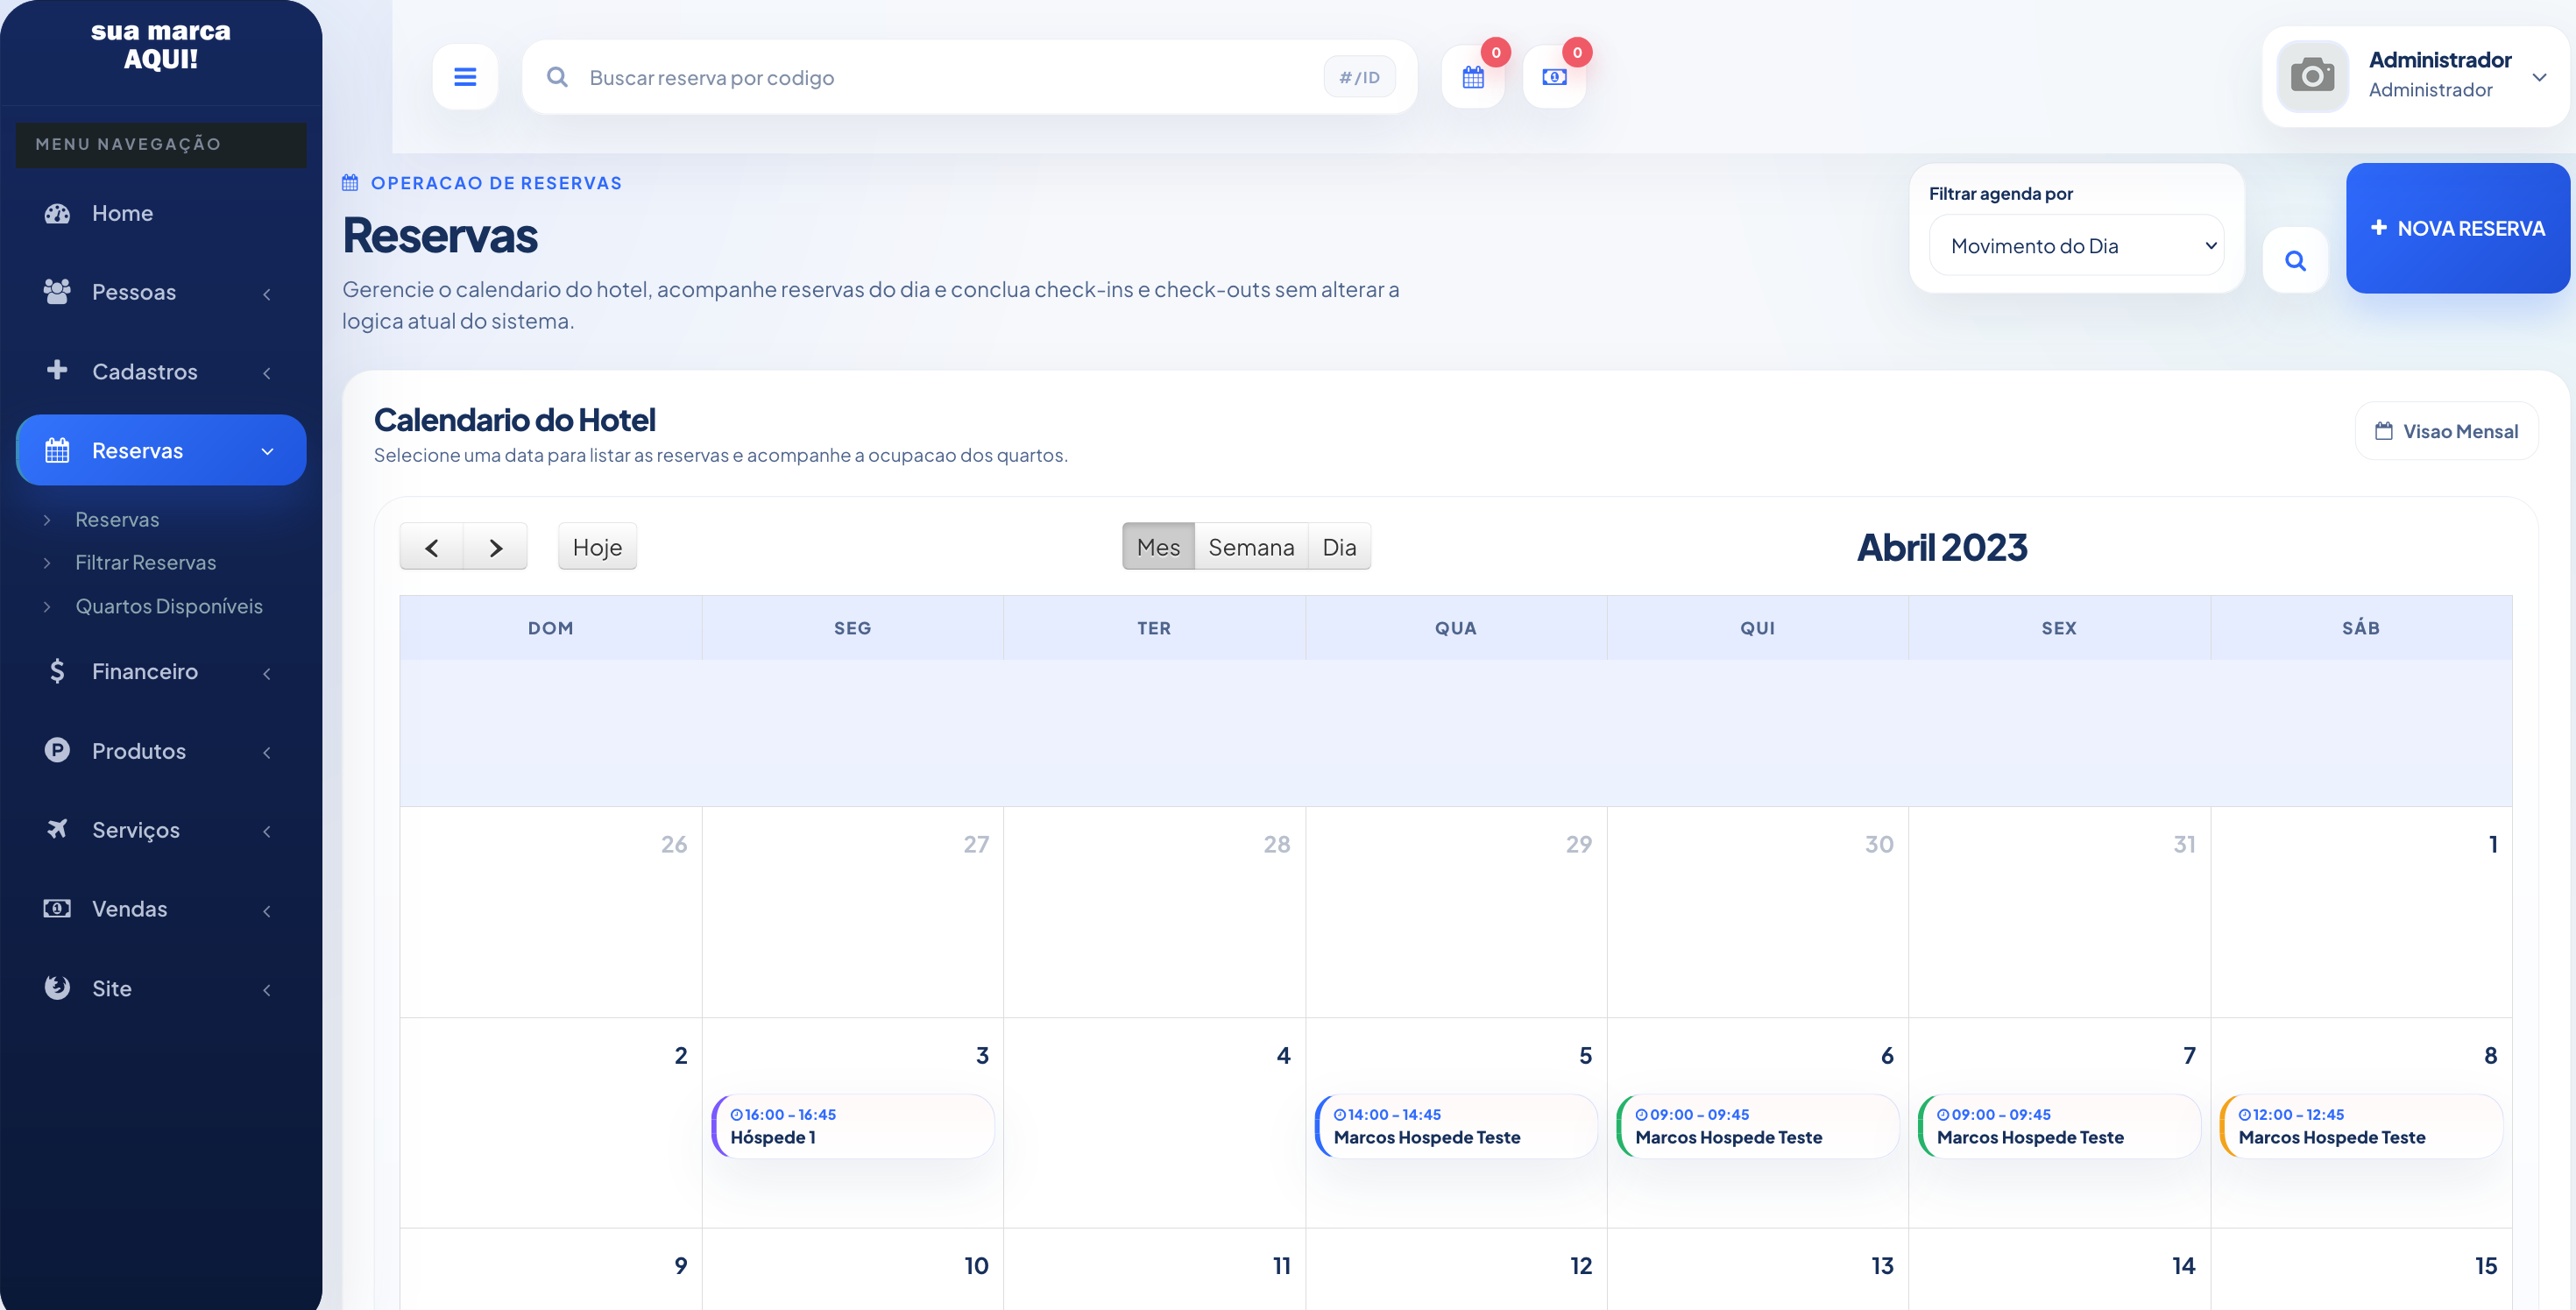
Task: Click the Pessoas people icon
Action: 57,292
